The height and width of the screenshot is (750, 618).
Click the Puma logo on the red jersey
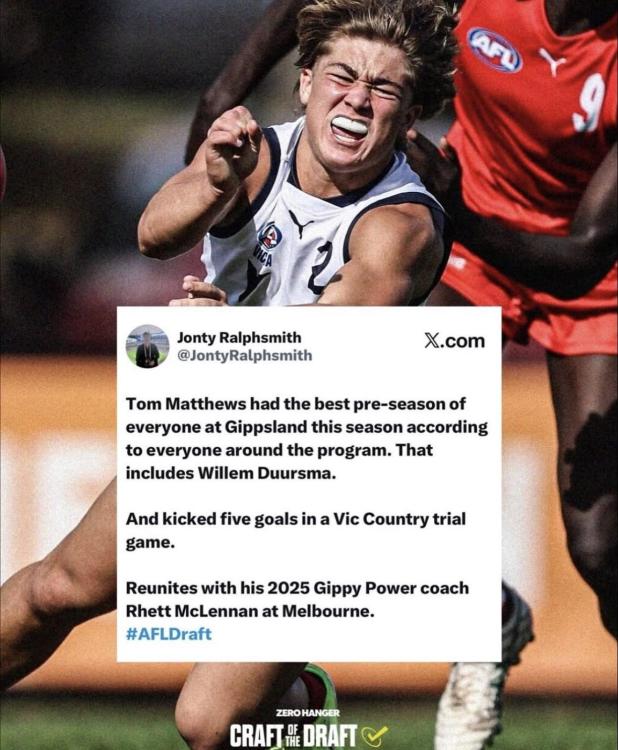pos(552,61)
